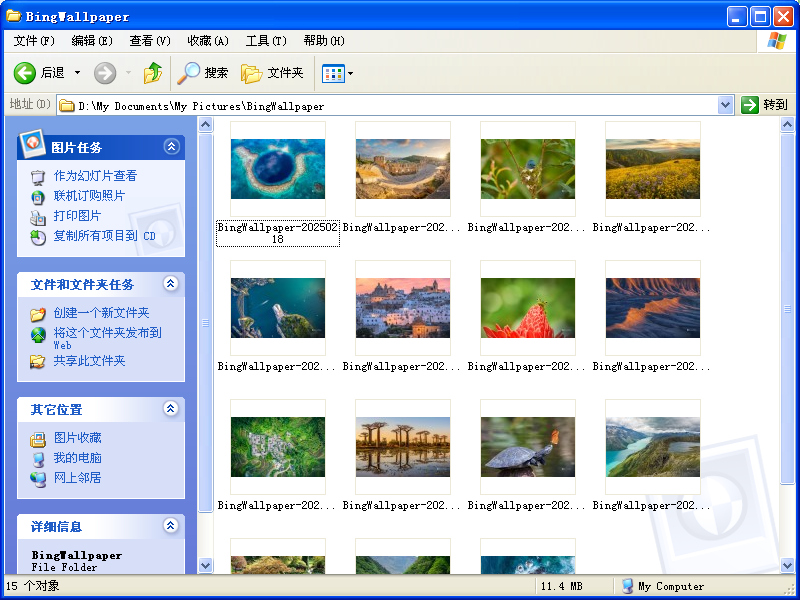Open the 查看(V) menu

pos(150,41)
